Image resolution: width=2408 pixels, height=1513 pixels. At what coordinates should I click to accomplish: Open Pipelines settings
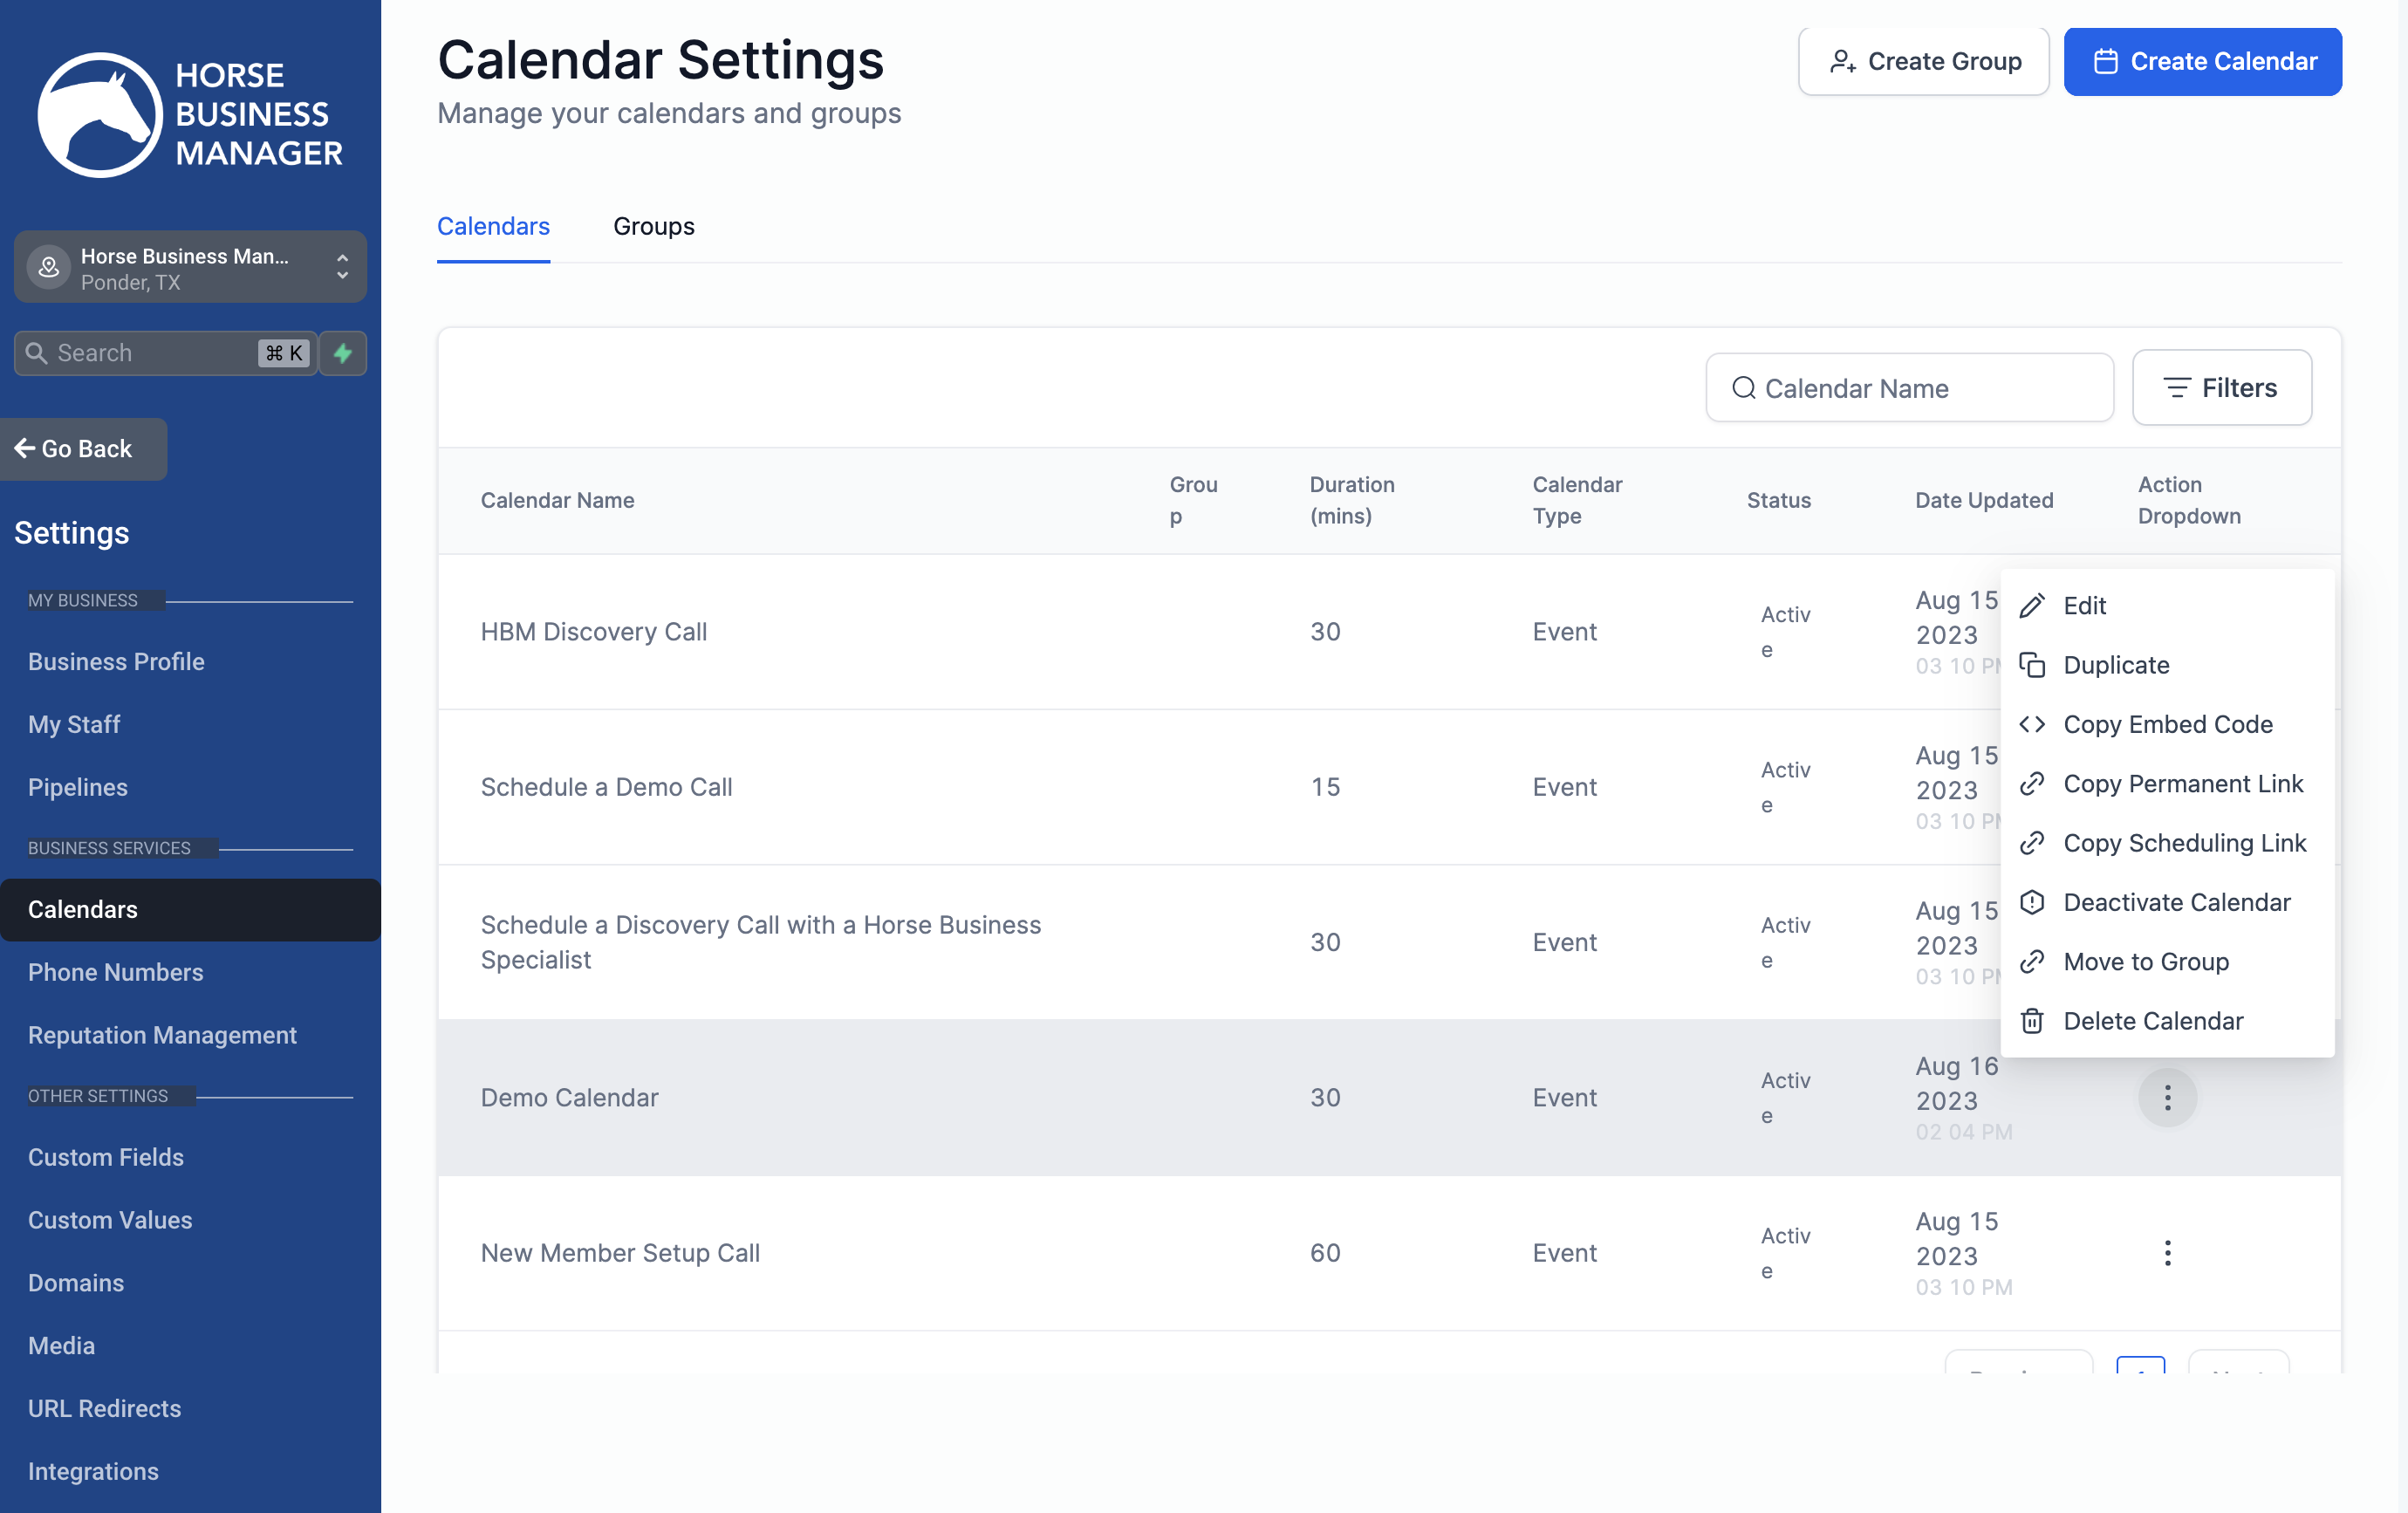coord(78,787)
